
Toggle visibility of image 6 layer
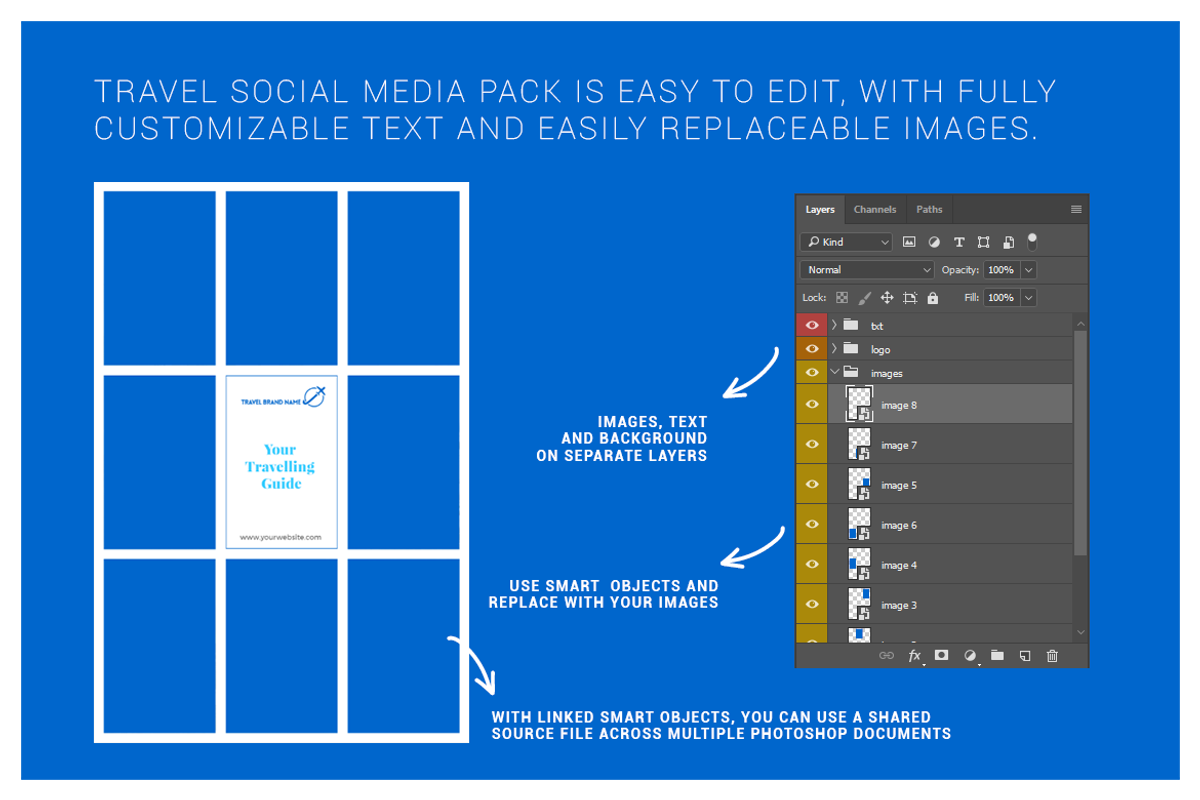811,524
